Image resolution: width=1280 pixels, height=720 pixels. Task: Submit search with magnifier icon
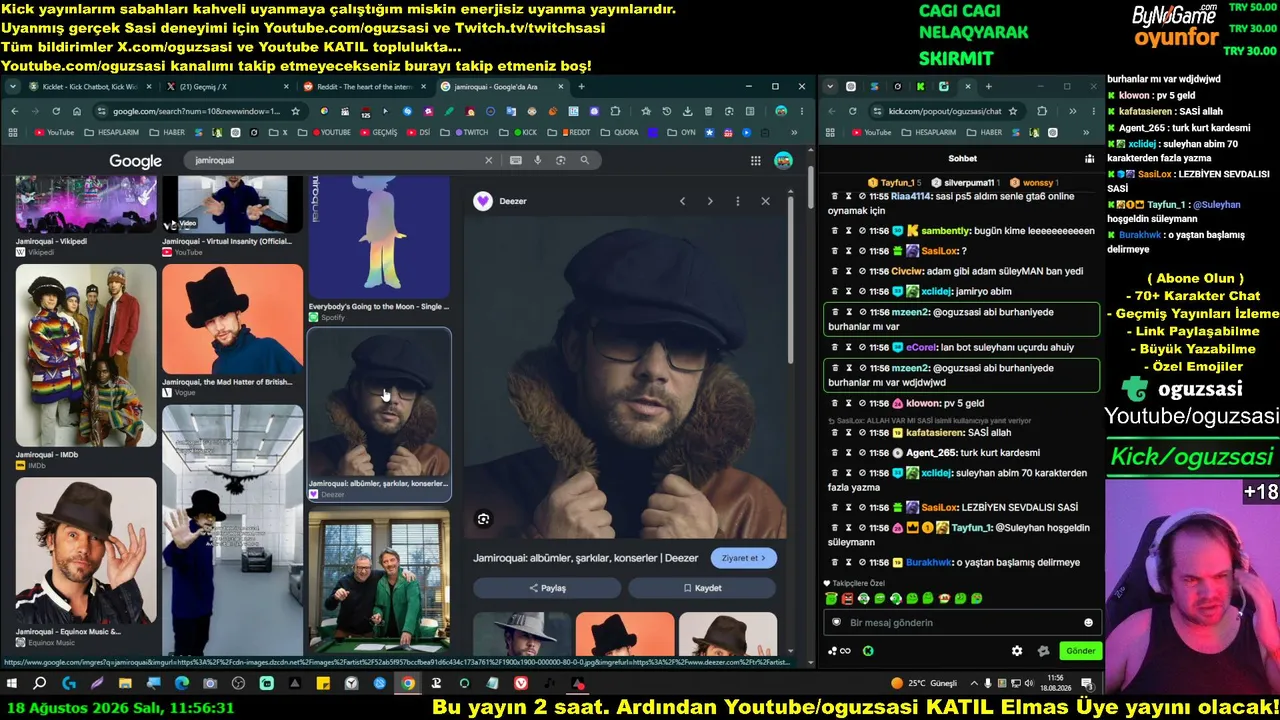click(585, 160)
